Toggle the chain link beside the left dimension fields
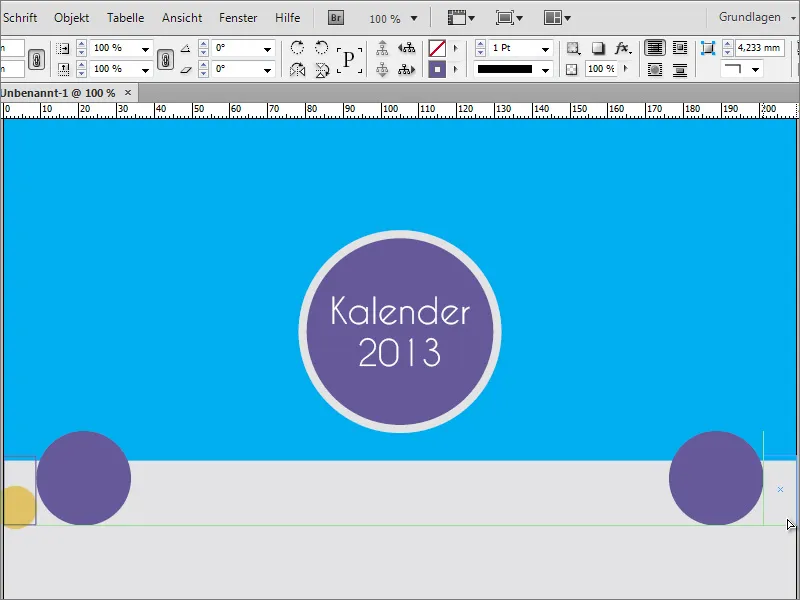Viewport: 800px width, 600px height. pyautogui.click(x=35, y=60)
